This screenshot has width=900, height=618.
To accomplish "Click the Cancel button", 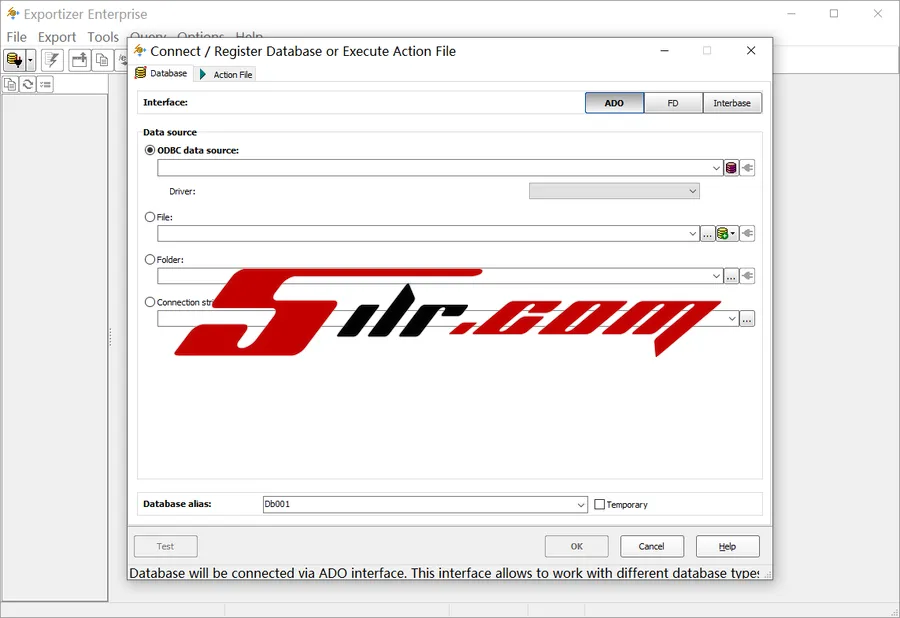I will point(651,546).
